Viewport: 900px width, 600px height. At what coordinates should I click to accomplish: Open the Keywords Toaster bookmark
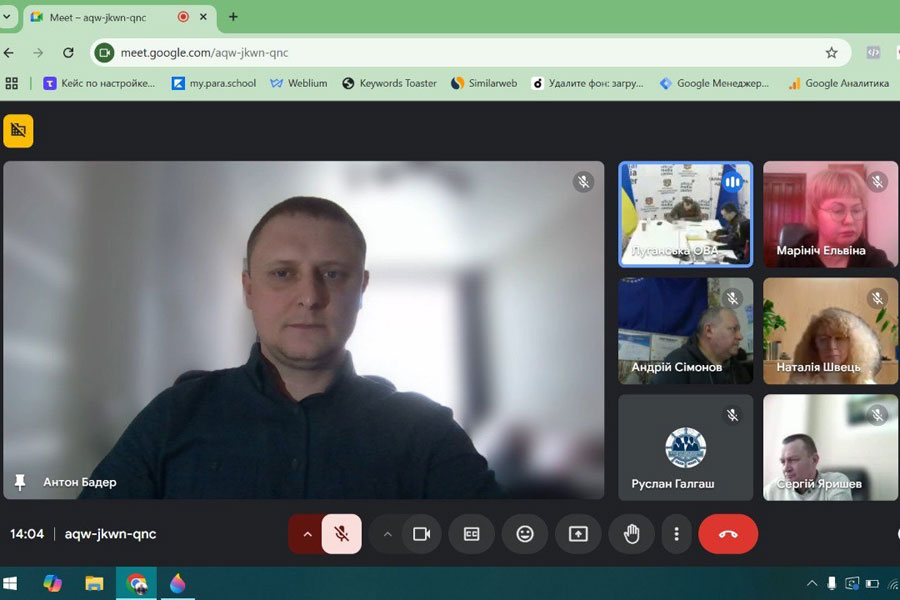(389, 83)
